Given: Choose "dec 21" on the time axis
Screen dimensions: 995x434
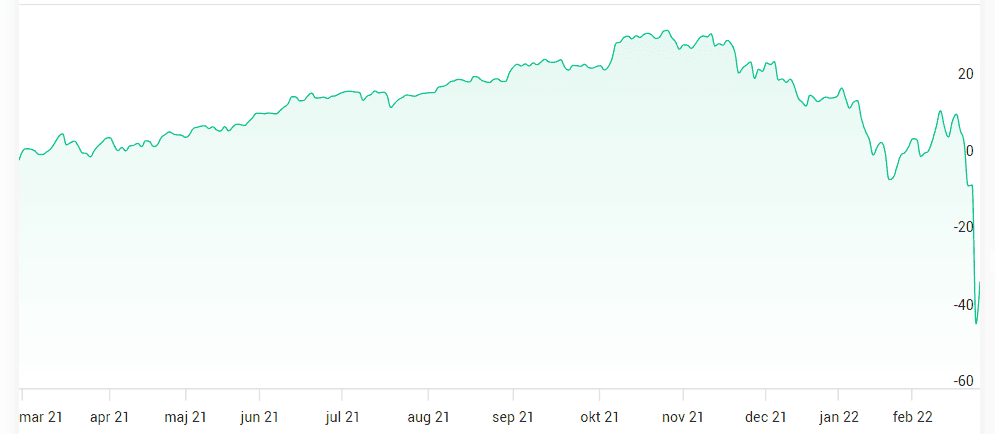Looking at the screenshot, I should [x=767, y=417].
